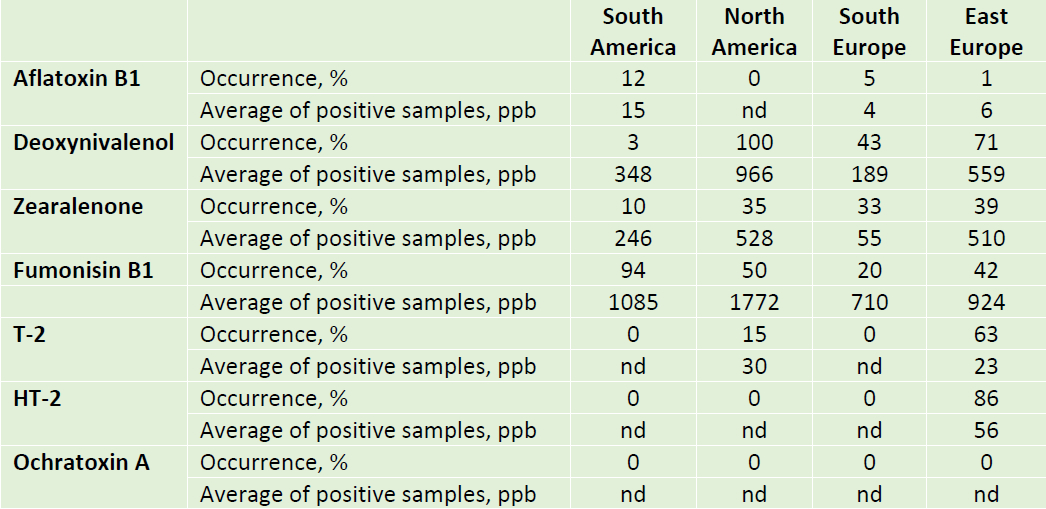
Task: Select Fumonisin B1 North America value 1772
Action: coord(753,302)
